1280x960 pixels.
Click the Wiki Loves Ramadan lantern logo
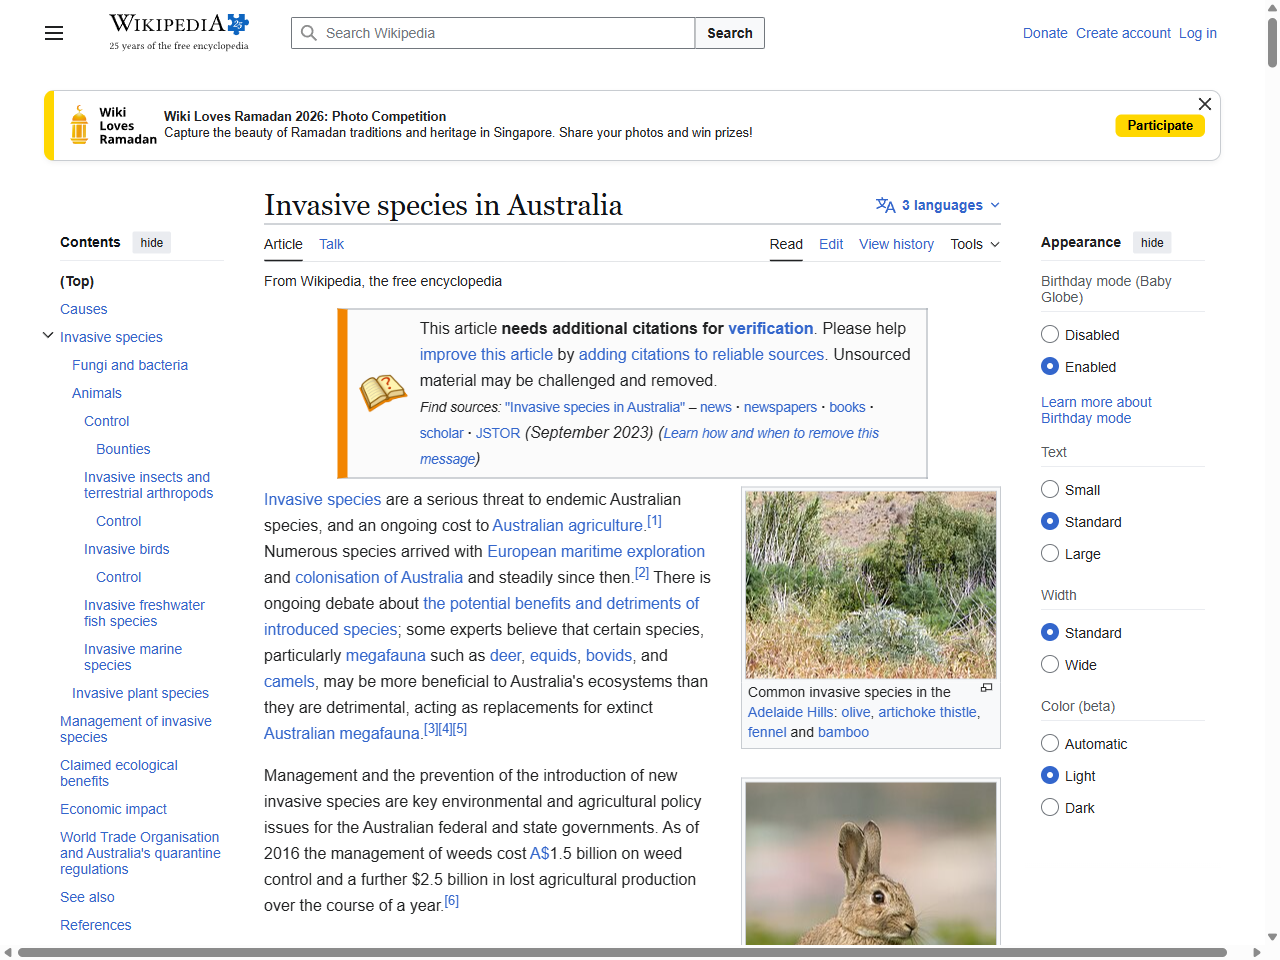[78, 125]
